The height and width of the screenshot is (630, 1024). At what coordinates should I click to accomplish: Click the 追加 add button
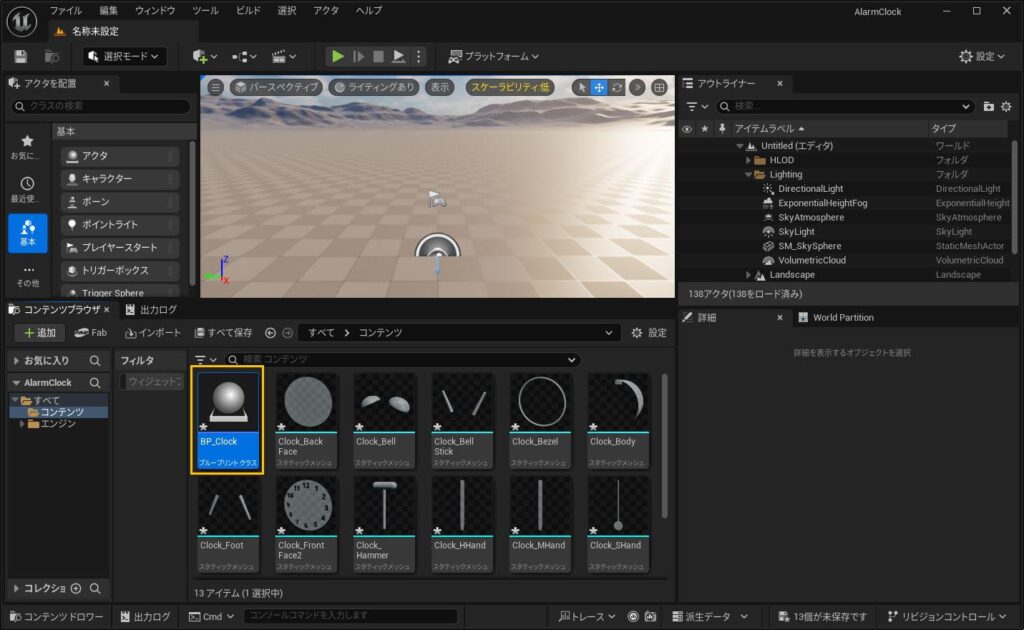pyautogui.click(x=39, y=332)
